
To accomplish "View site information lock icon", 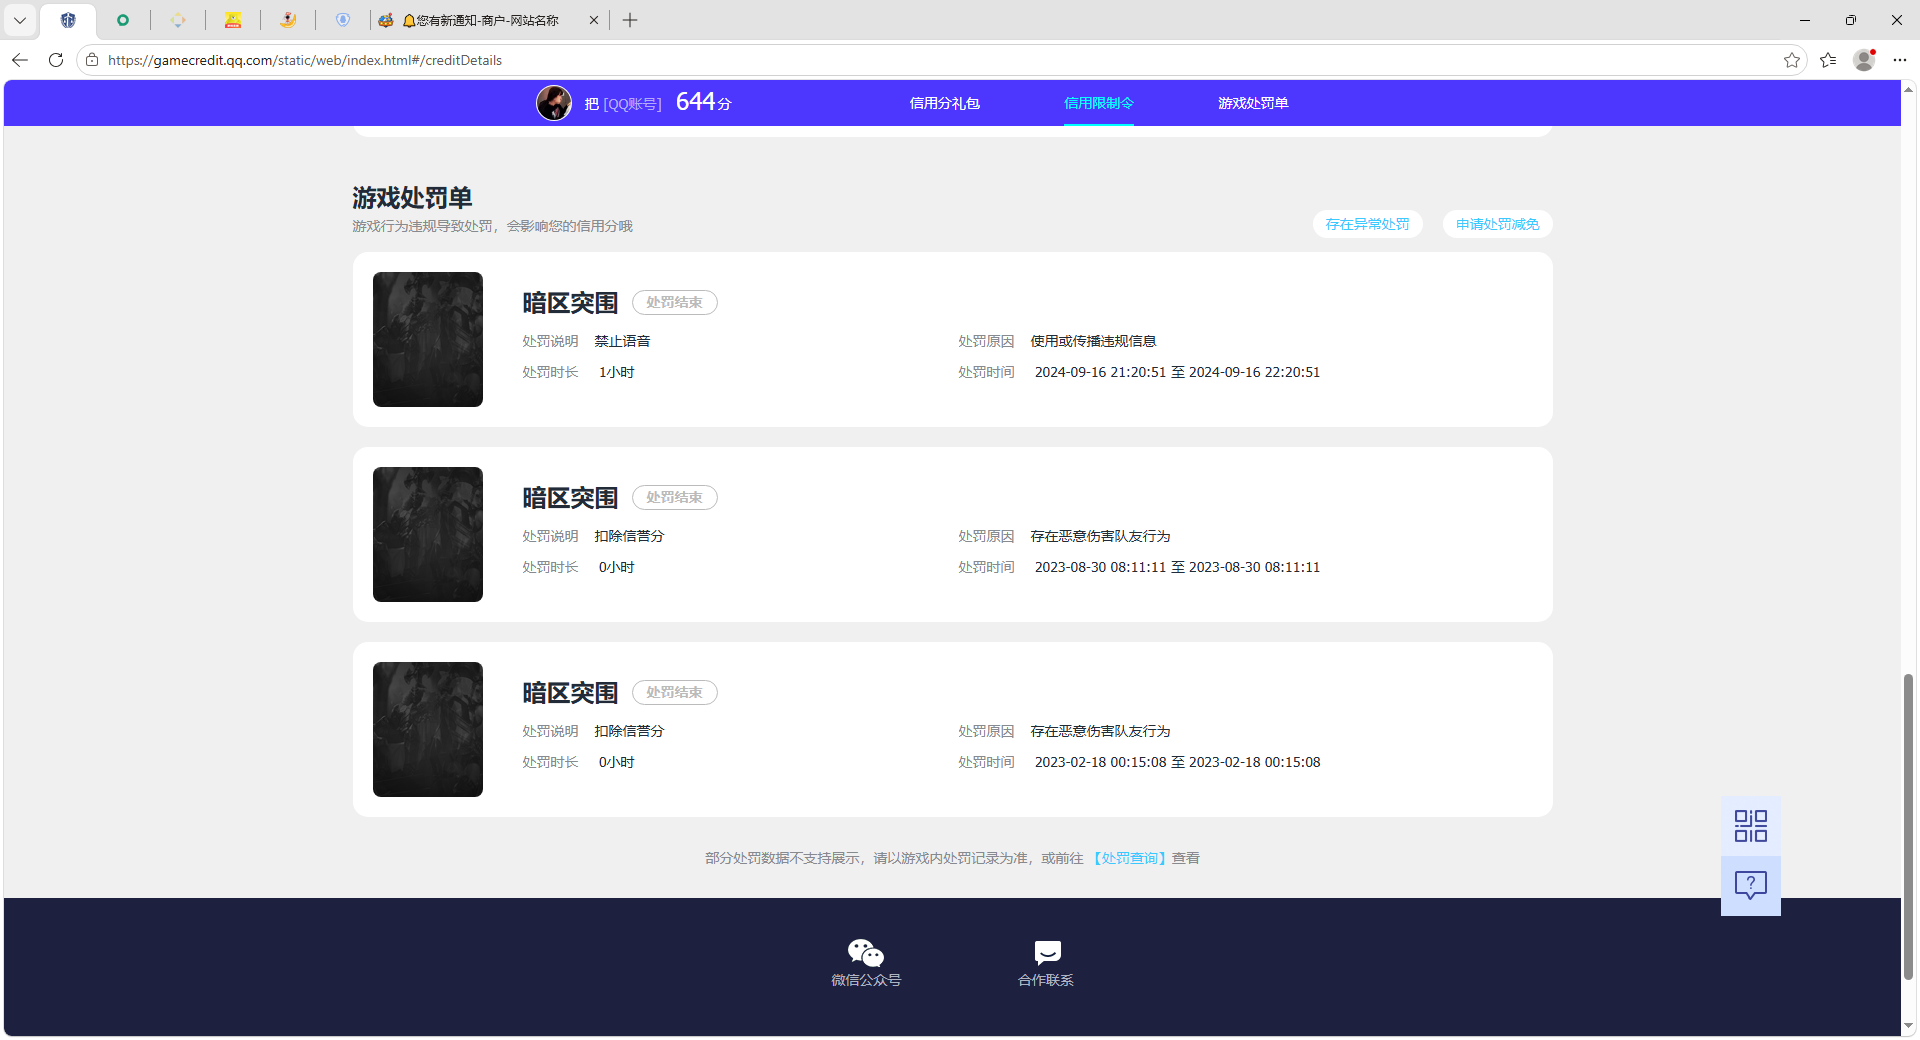I will (x=92, y=60).
